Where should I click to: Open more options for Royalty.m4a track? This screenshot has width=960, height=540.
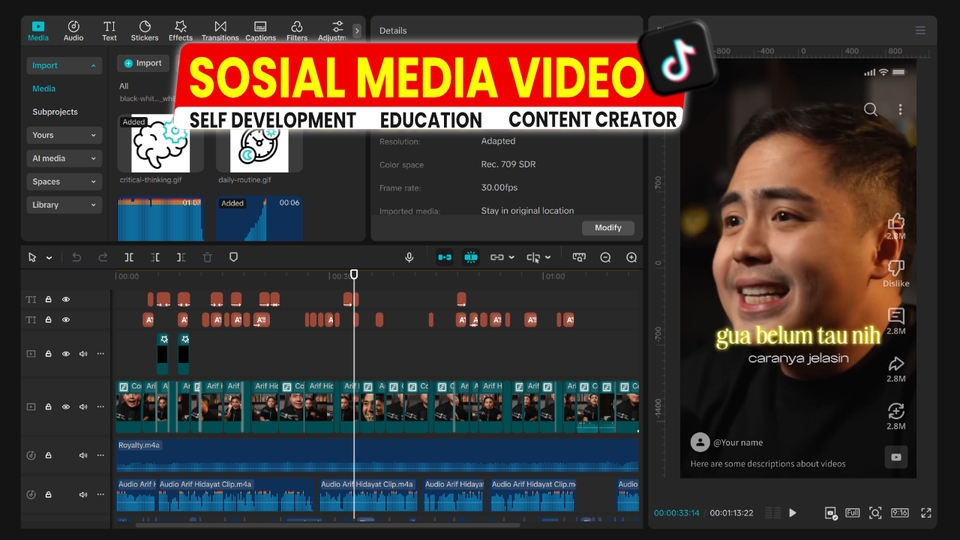(x=100, y=456)
